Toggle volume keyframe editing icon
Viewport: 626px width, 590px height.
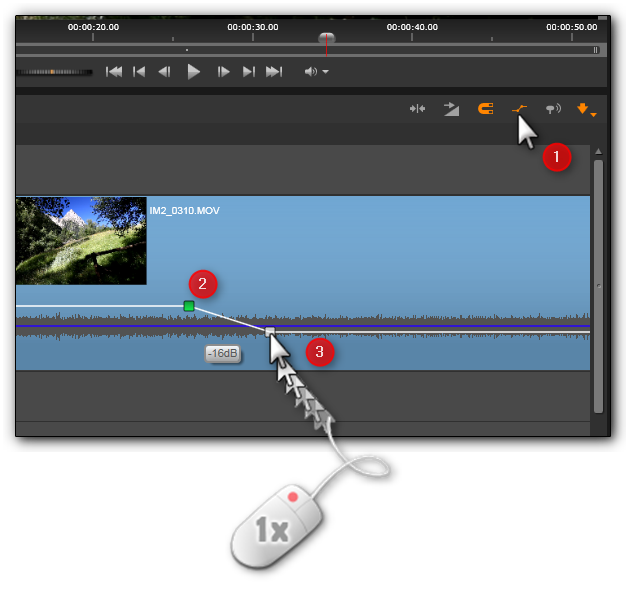519,109
